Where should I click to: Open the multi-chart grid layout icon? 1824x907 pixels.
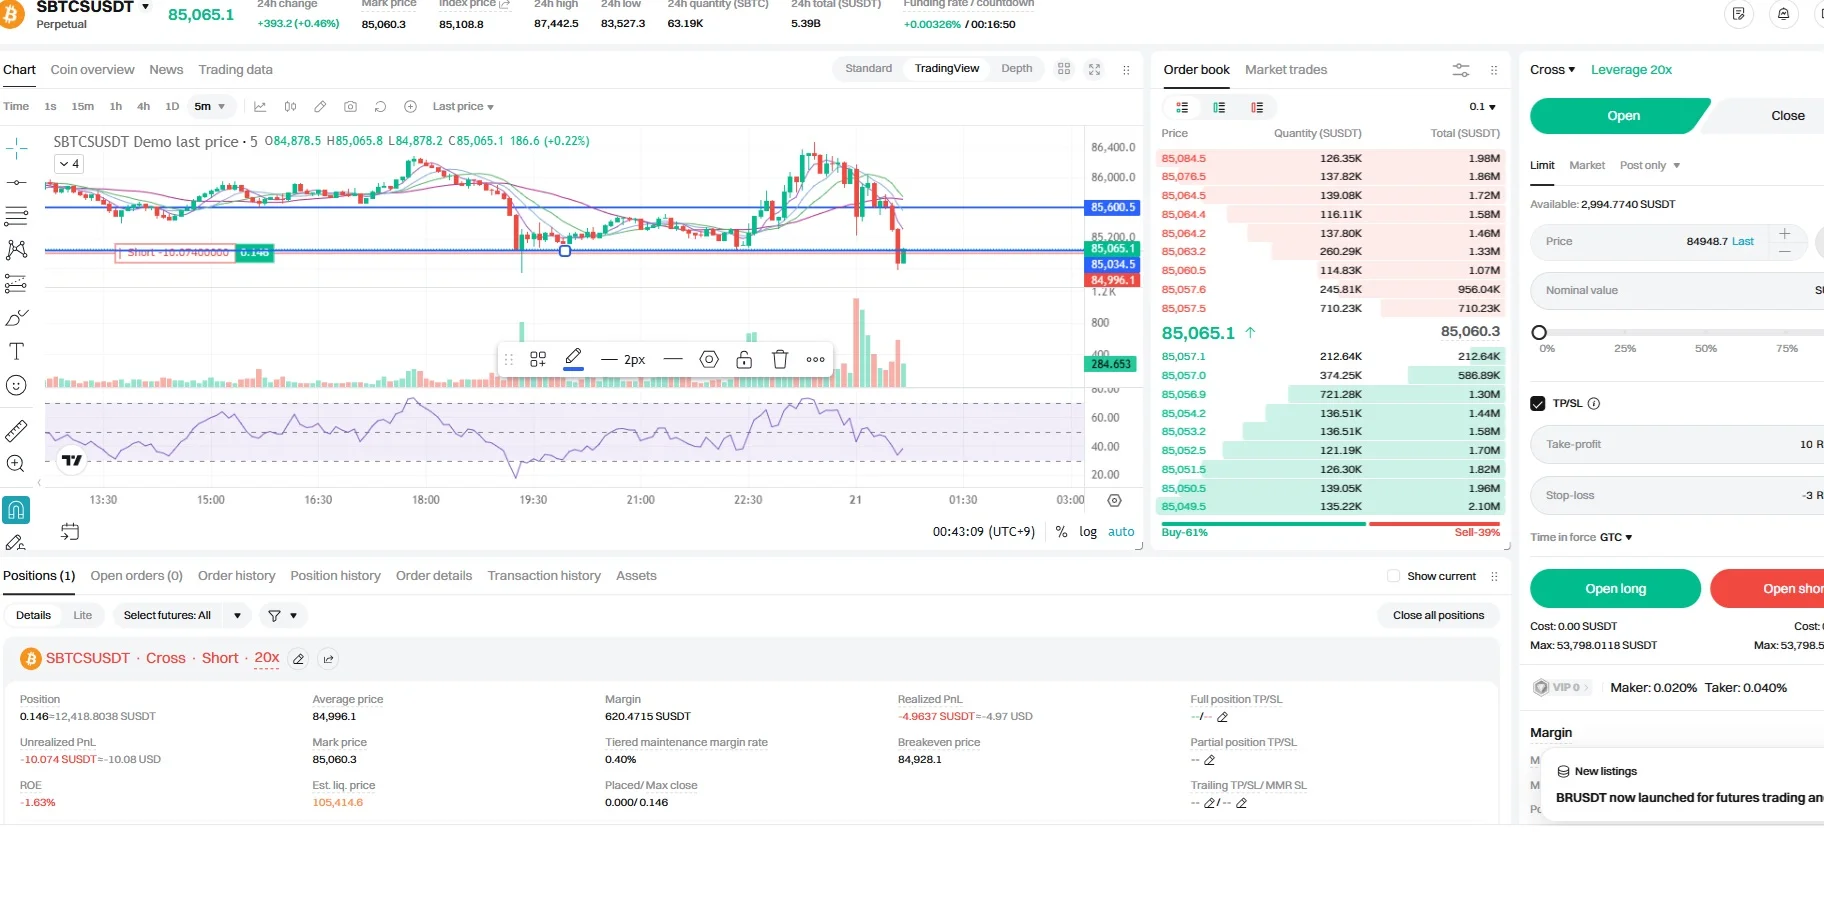[x=1064, y=69]
